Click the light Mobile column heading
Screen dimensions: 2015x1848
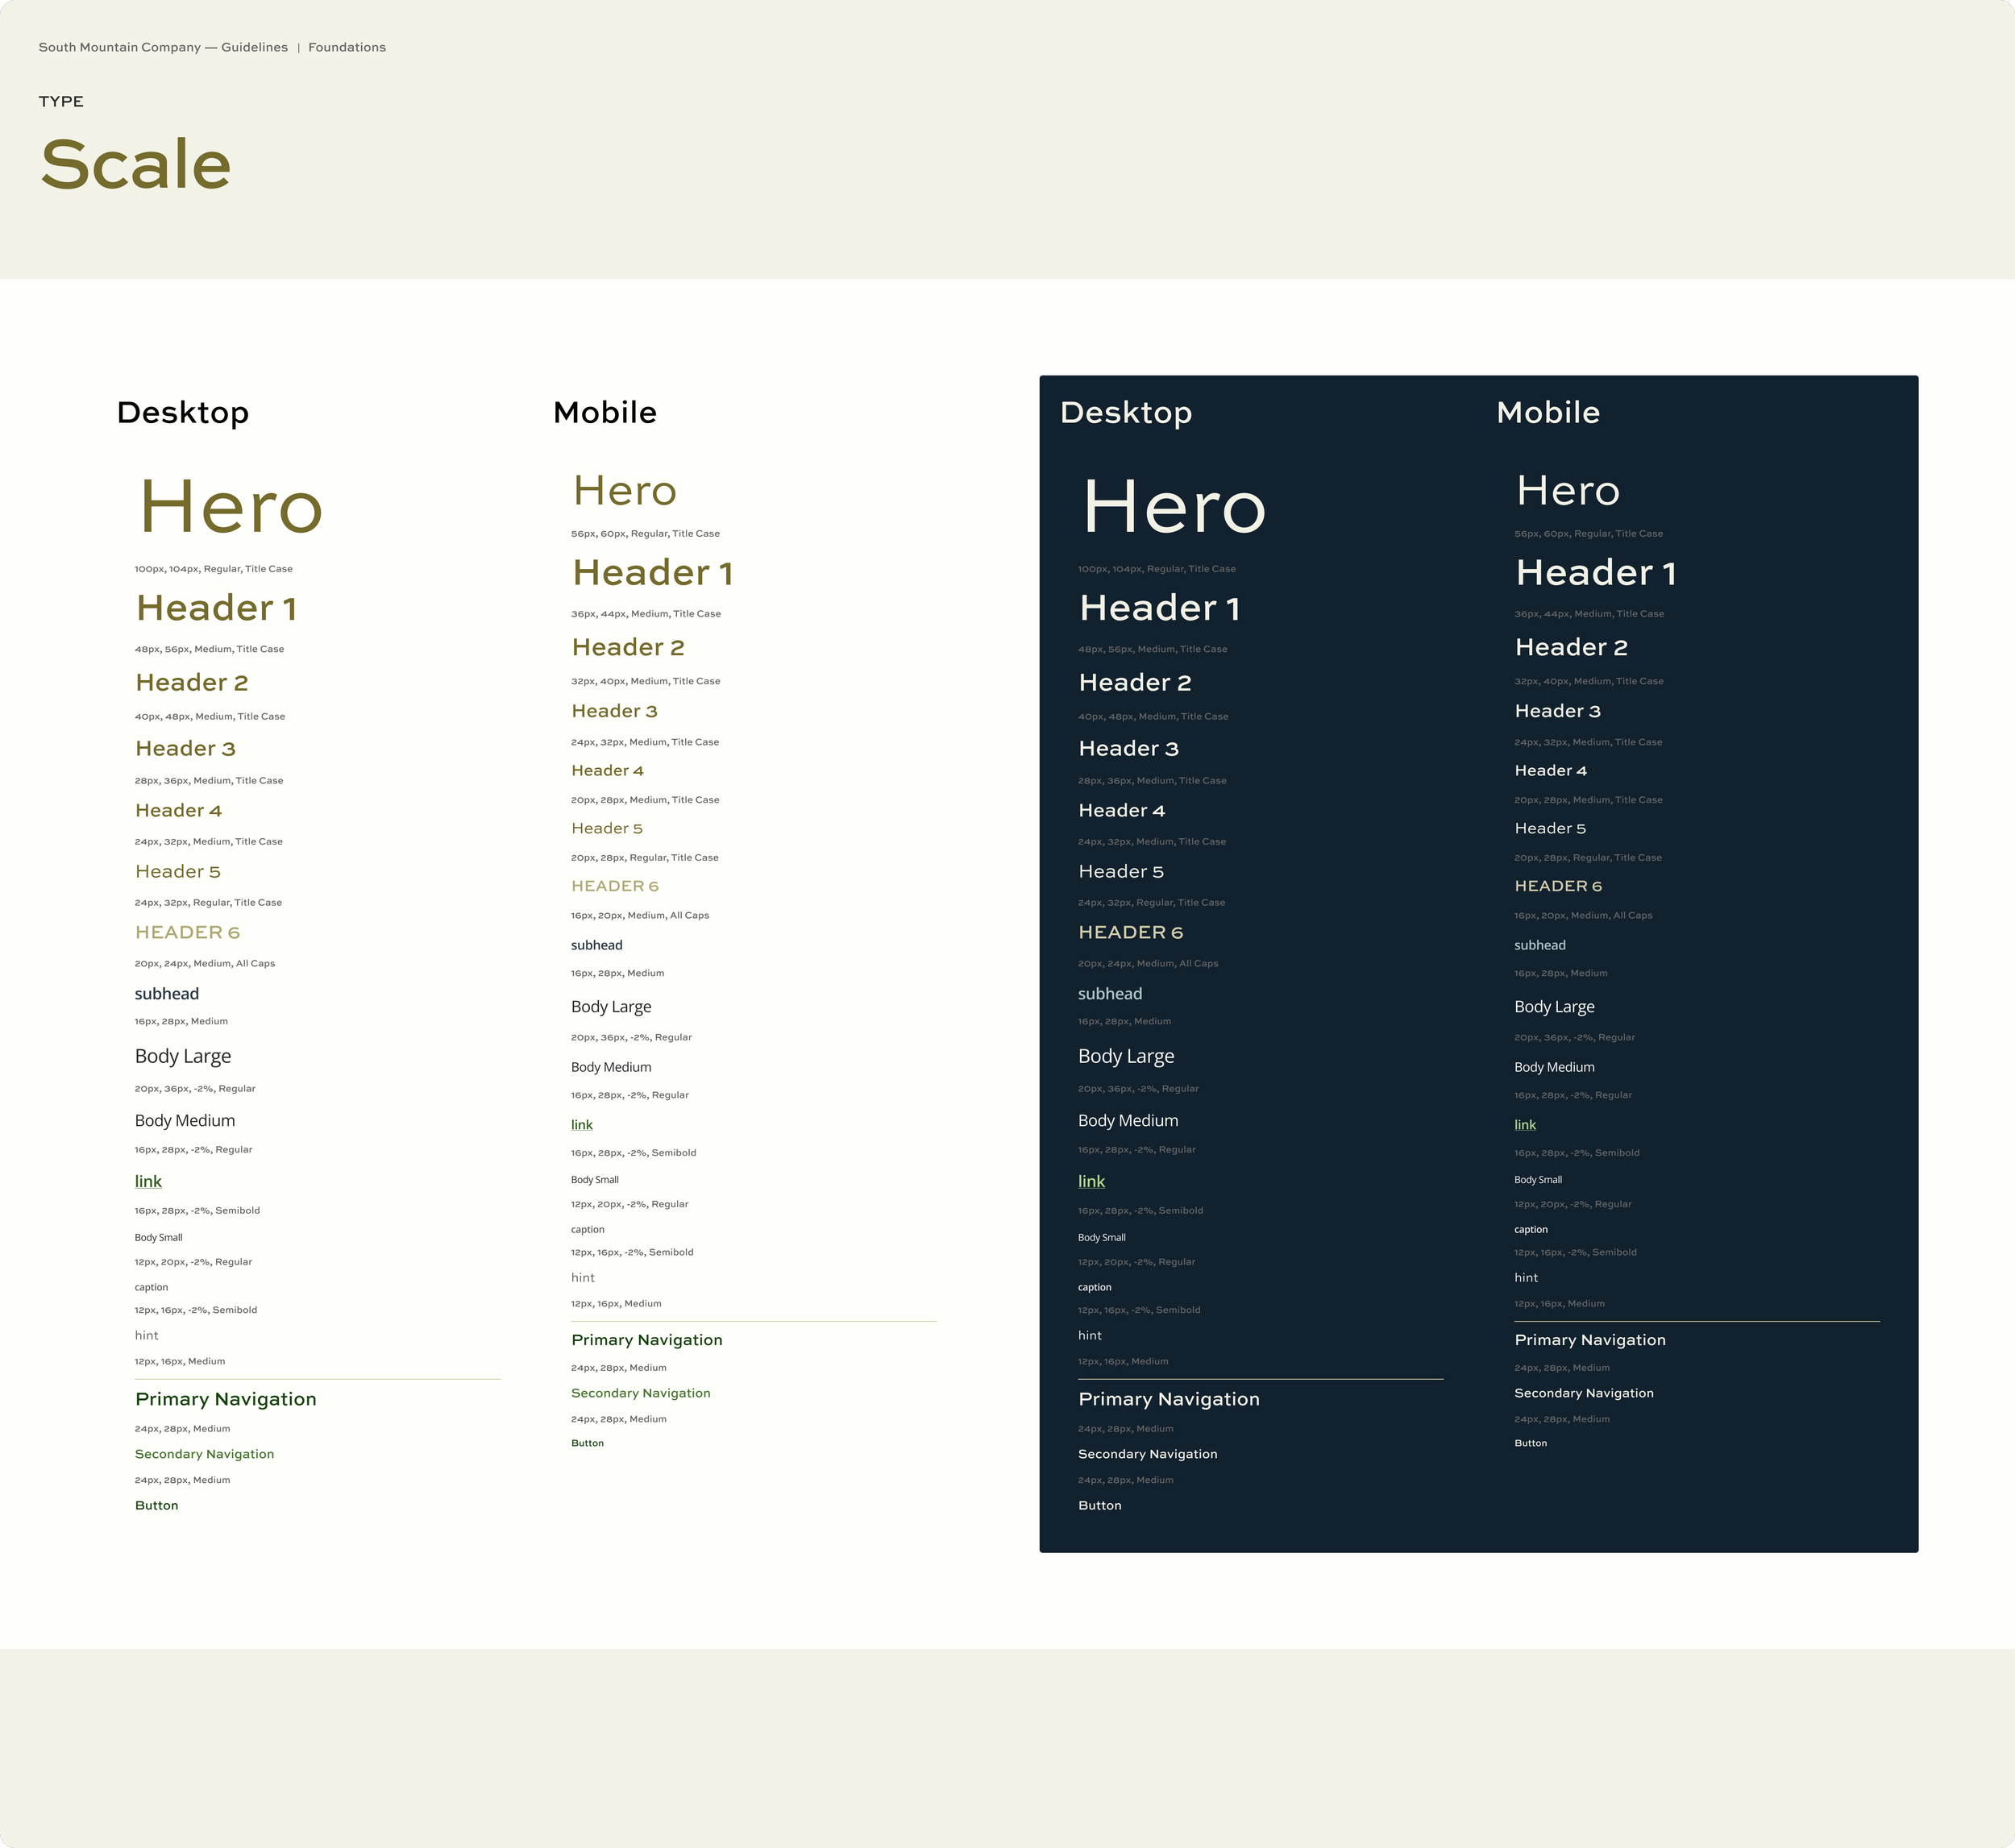coord(604,412)
